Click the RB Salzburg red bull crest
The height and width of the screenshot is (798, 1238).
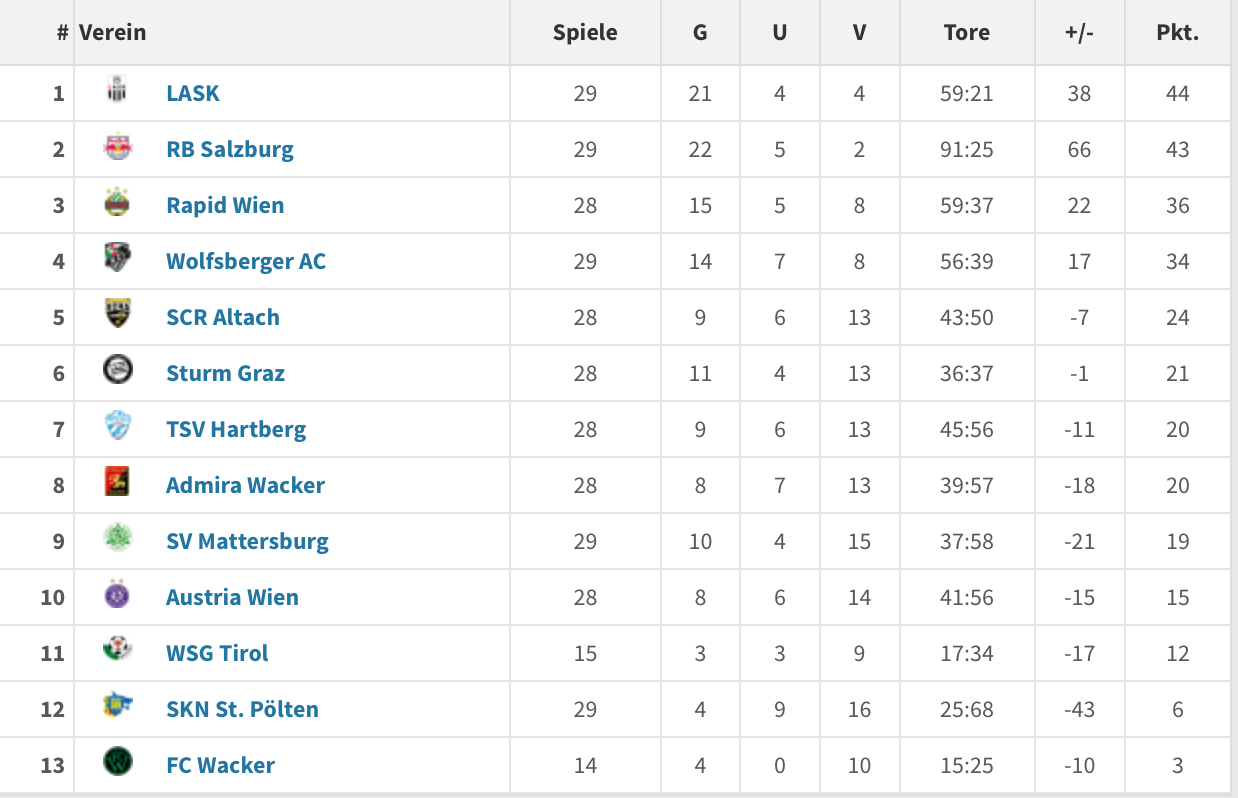[117, 147]
